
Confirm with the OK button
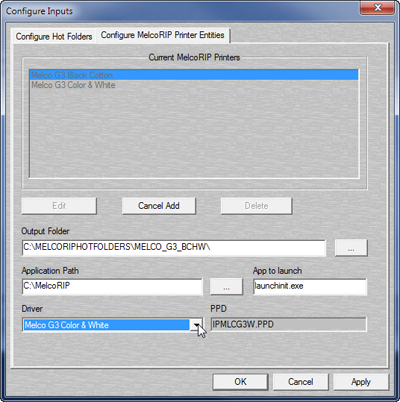pyautogui.click(x=240, y=382)
